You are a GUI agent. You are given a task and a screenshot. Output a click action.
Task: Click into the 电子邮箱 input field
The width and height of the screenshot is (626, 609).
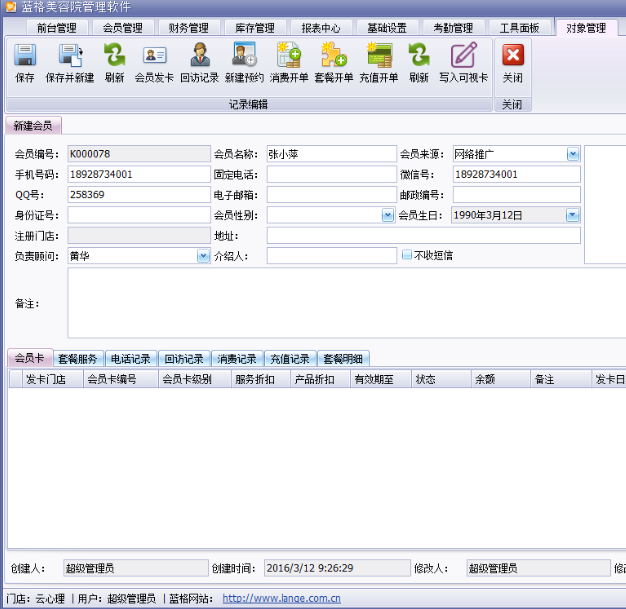click(331, 195)
